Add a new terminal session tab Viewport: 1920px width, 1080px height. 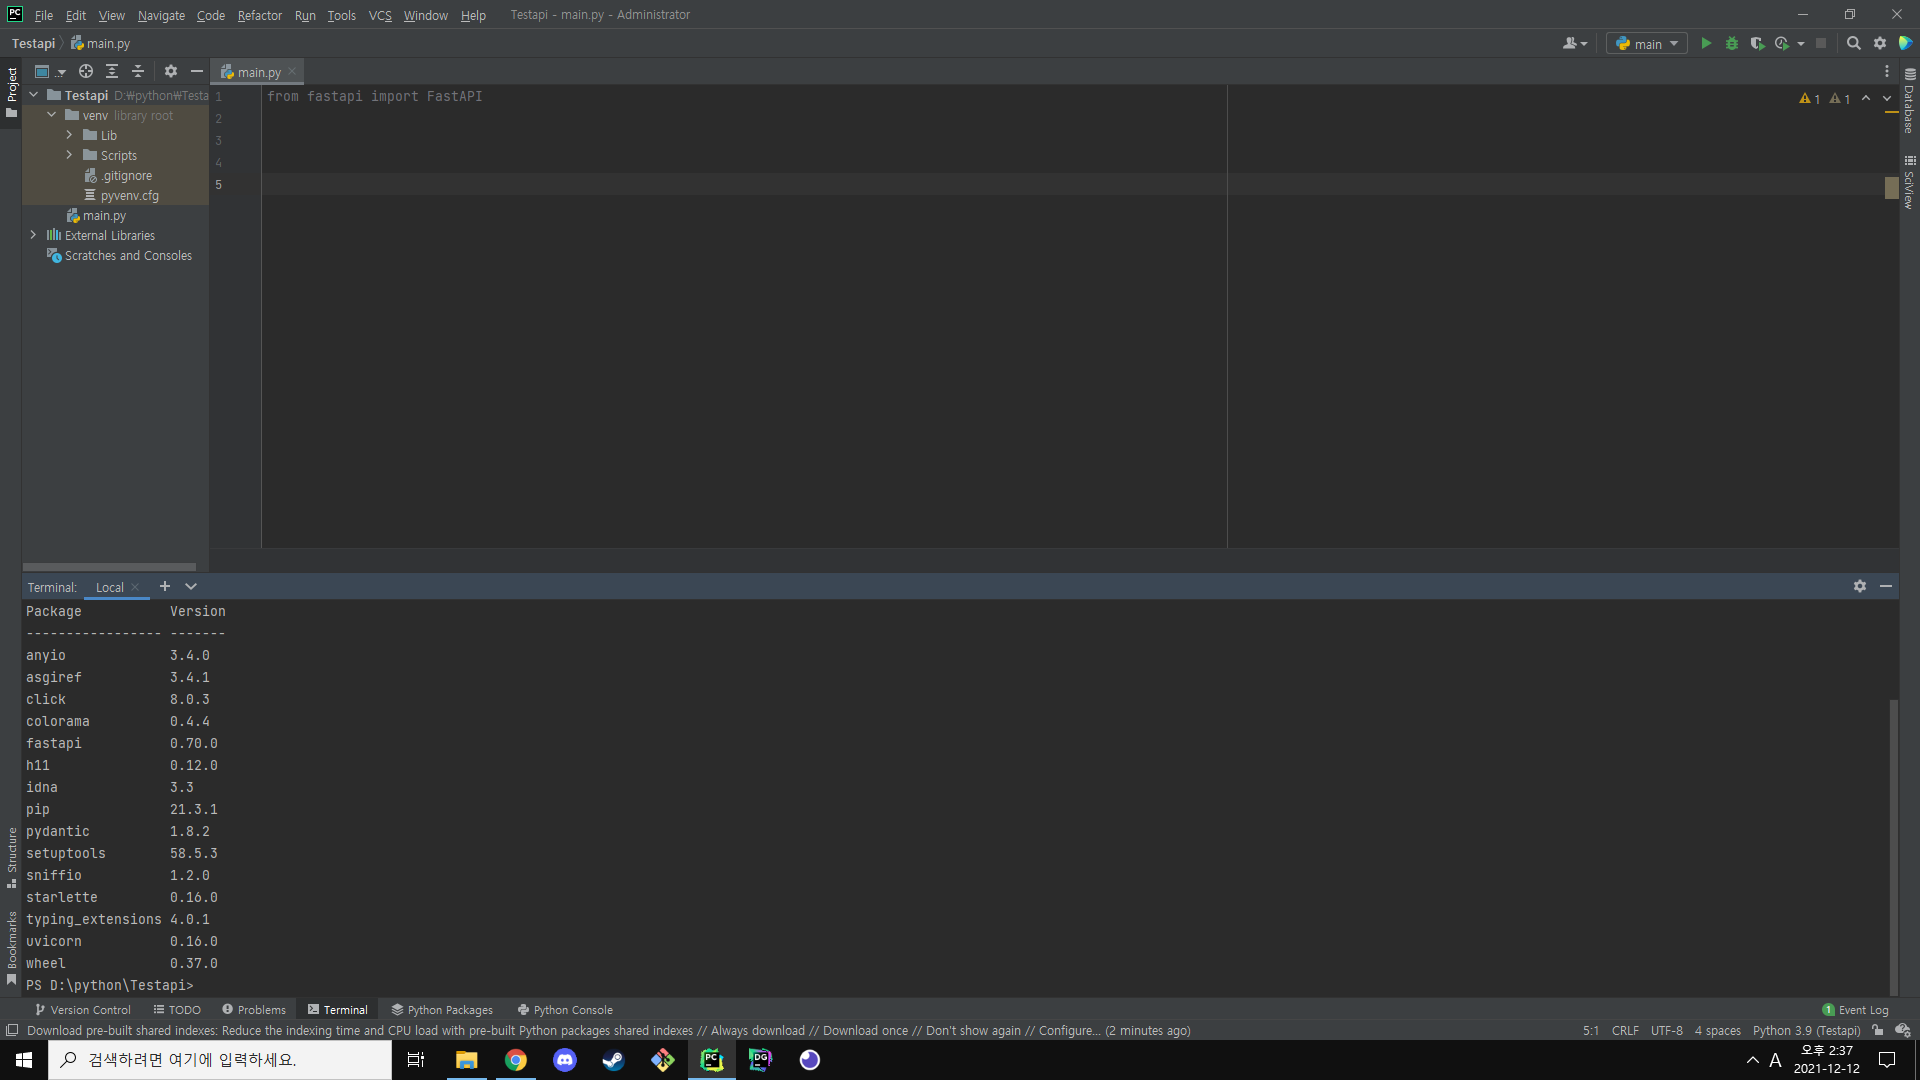[165, 587]
